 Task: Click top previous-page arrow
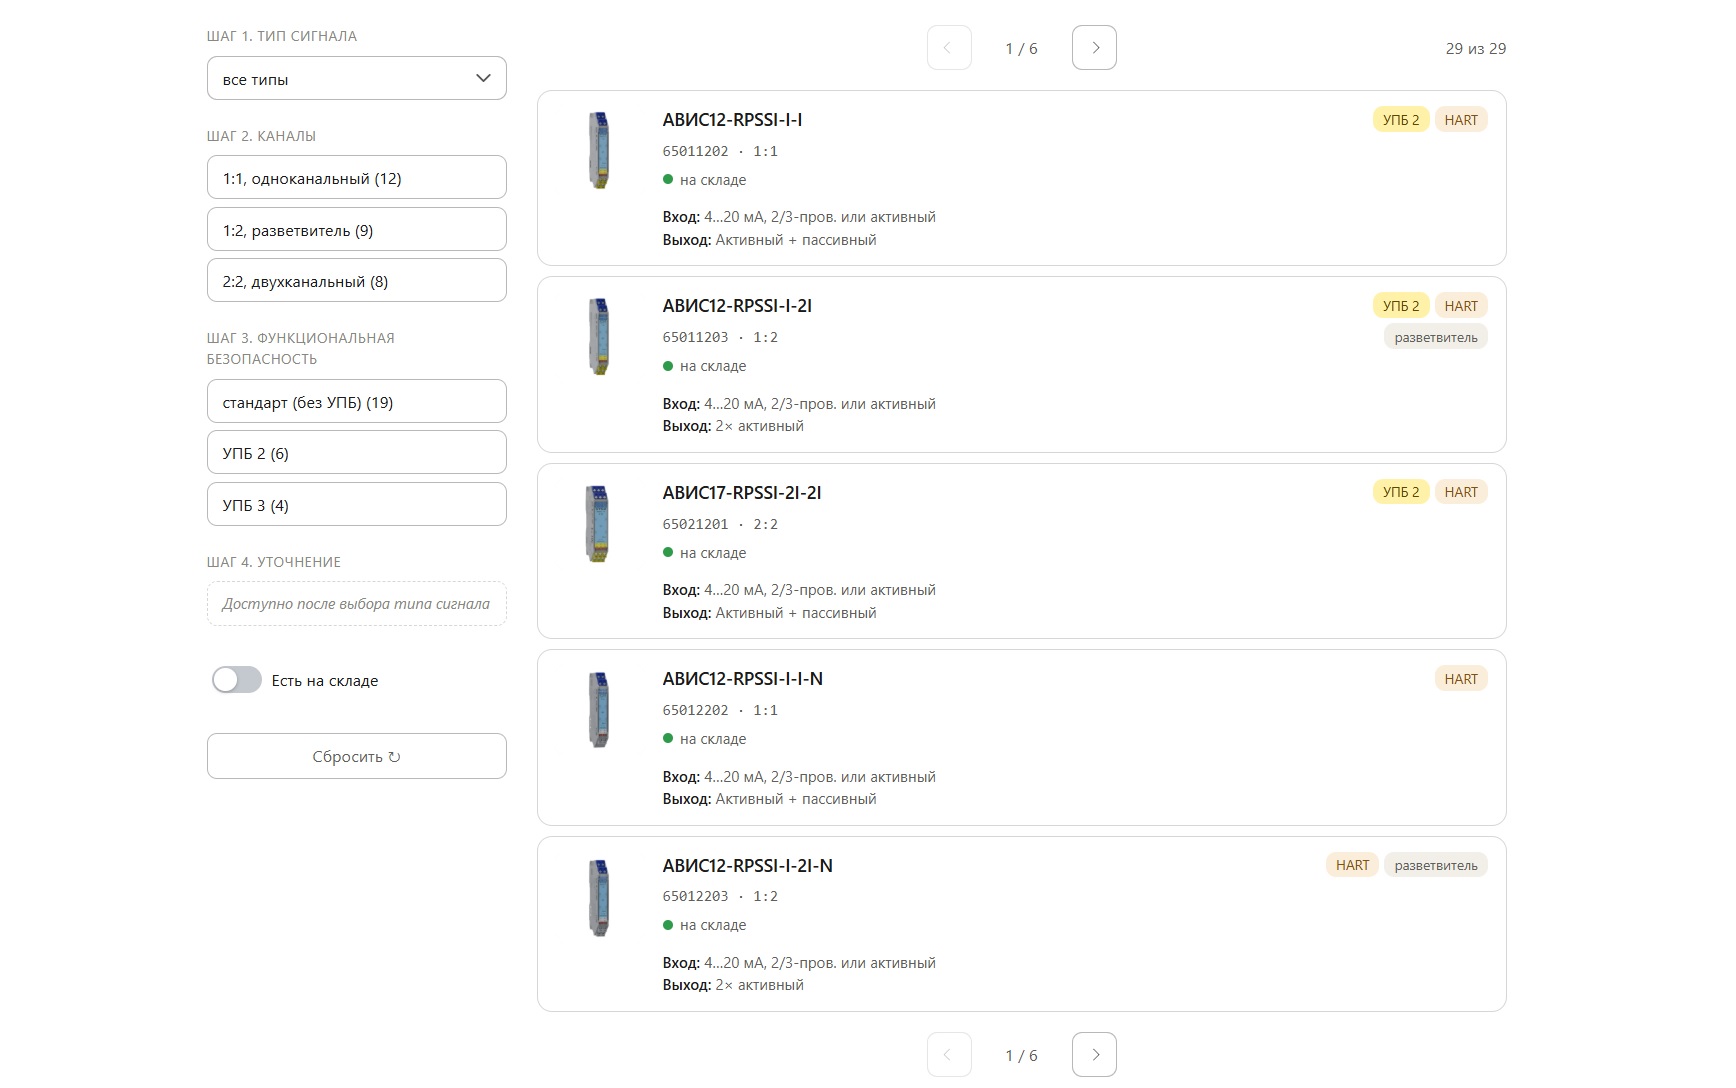click(x=949, y=48)
